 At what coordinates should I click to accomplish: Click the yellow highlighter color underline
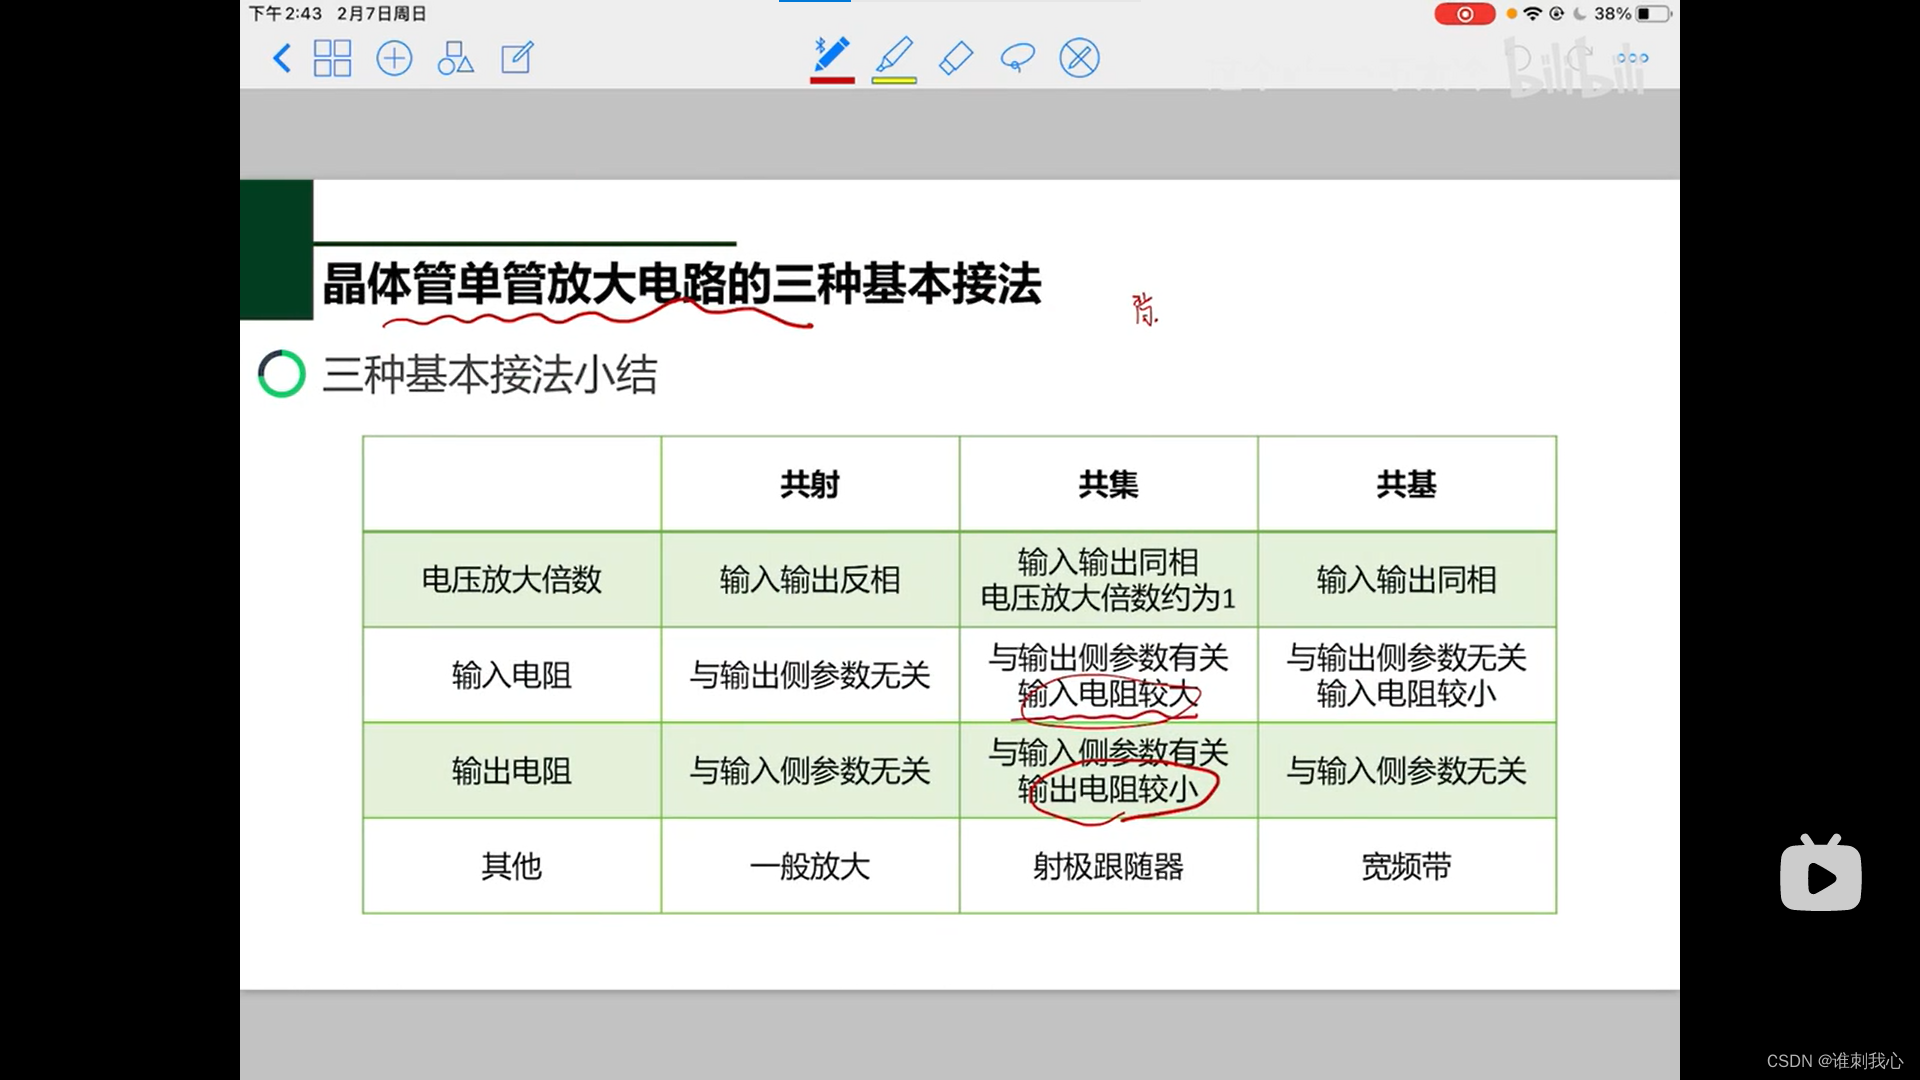pos(894,80)
